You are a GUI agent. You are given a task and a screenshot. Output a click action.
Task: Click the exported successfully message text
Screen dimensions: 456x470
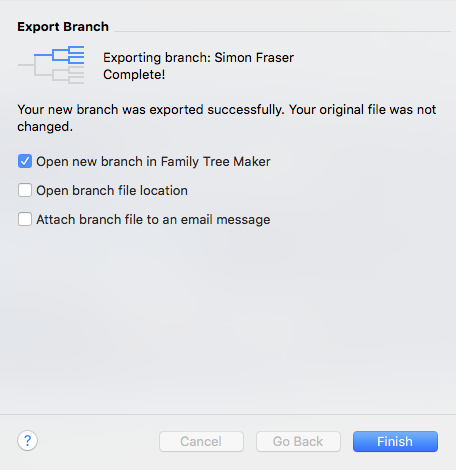[x=227, y=118]
